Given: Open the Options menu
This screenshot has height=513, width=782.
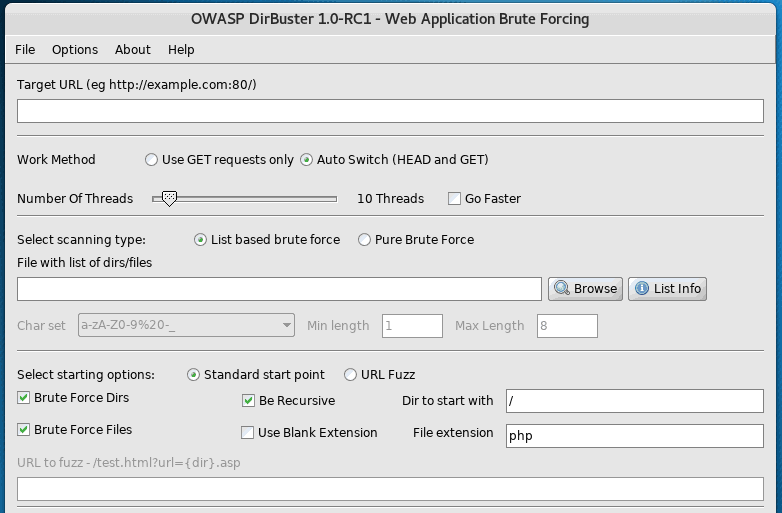Looking at the screenshot, I should (x=75, y=50).
